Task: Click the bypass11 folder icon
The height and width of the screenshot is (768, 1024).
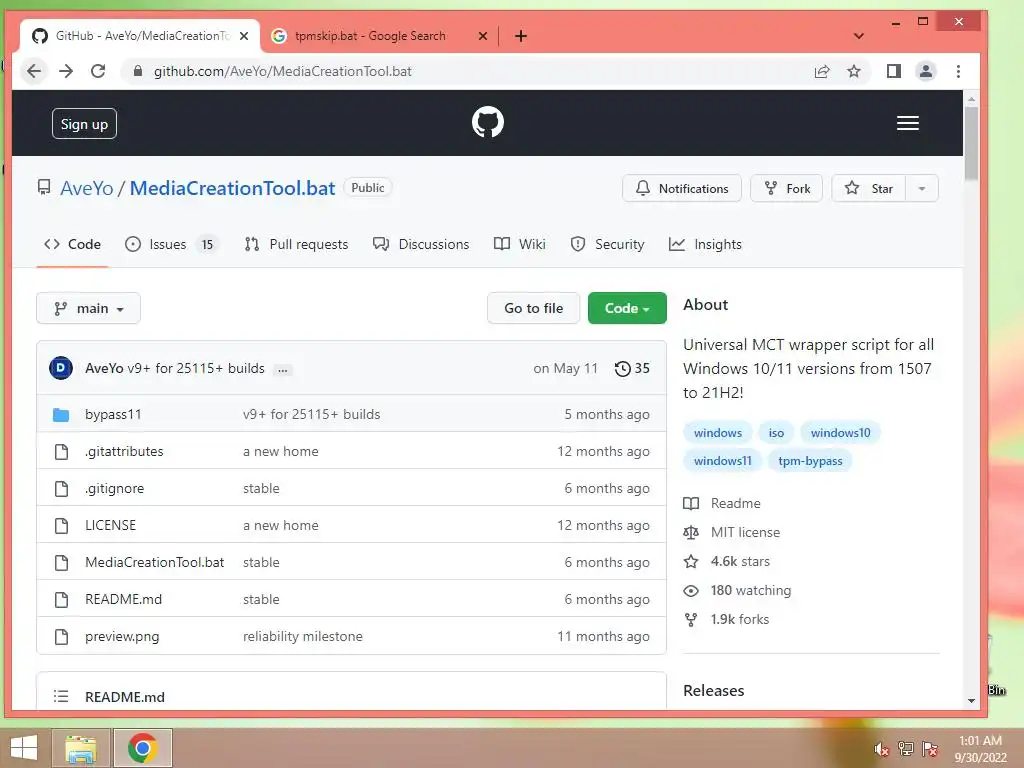Action: (x=61, y=414)
